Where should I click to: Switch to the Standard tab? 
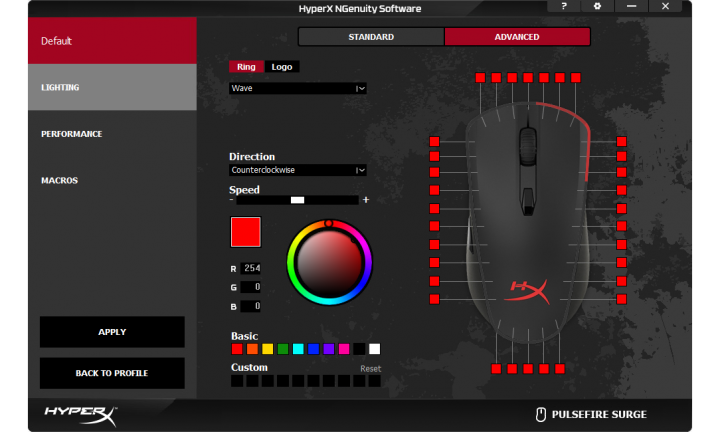pos(371,37)
